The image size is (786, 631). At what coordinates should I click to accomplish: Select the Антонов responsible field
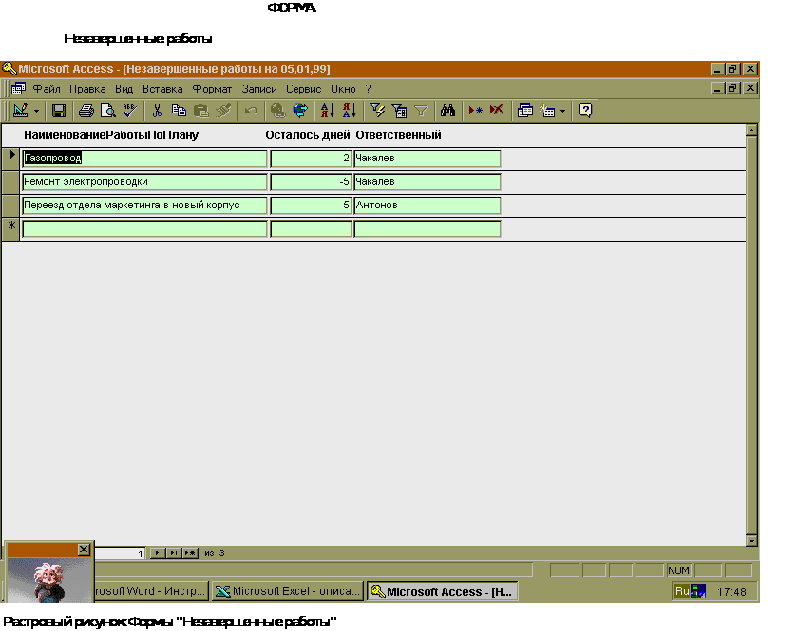tap(426, 205)
